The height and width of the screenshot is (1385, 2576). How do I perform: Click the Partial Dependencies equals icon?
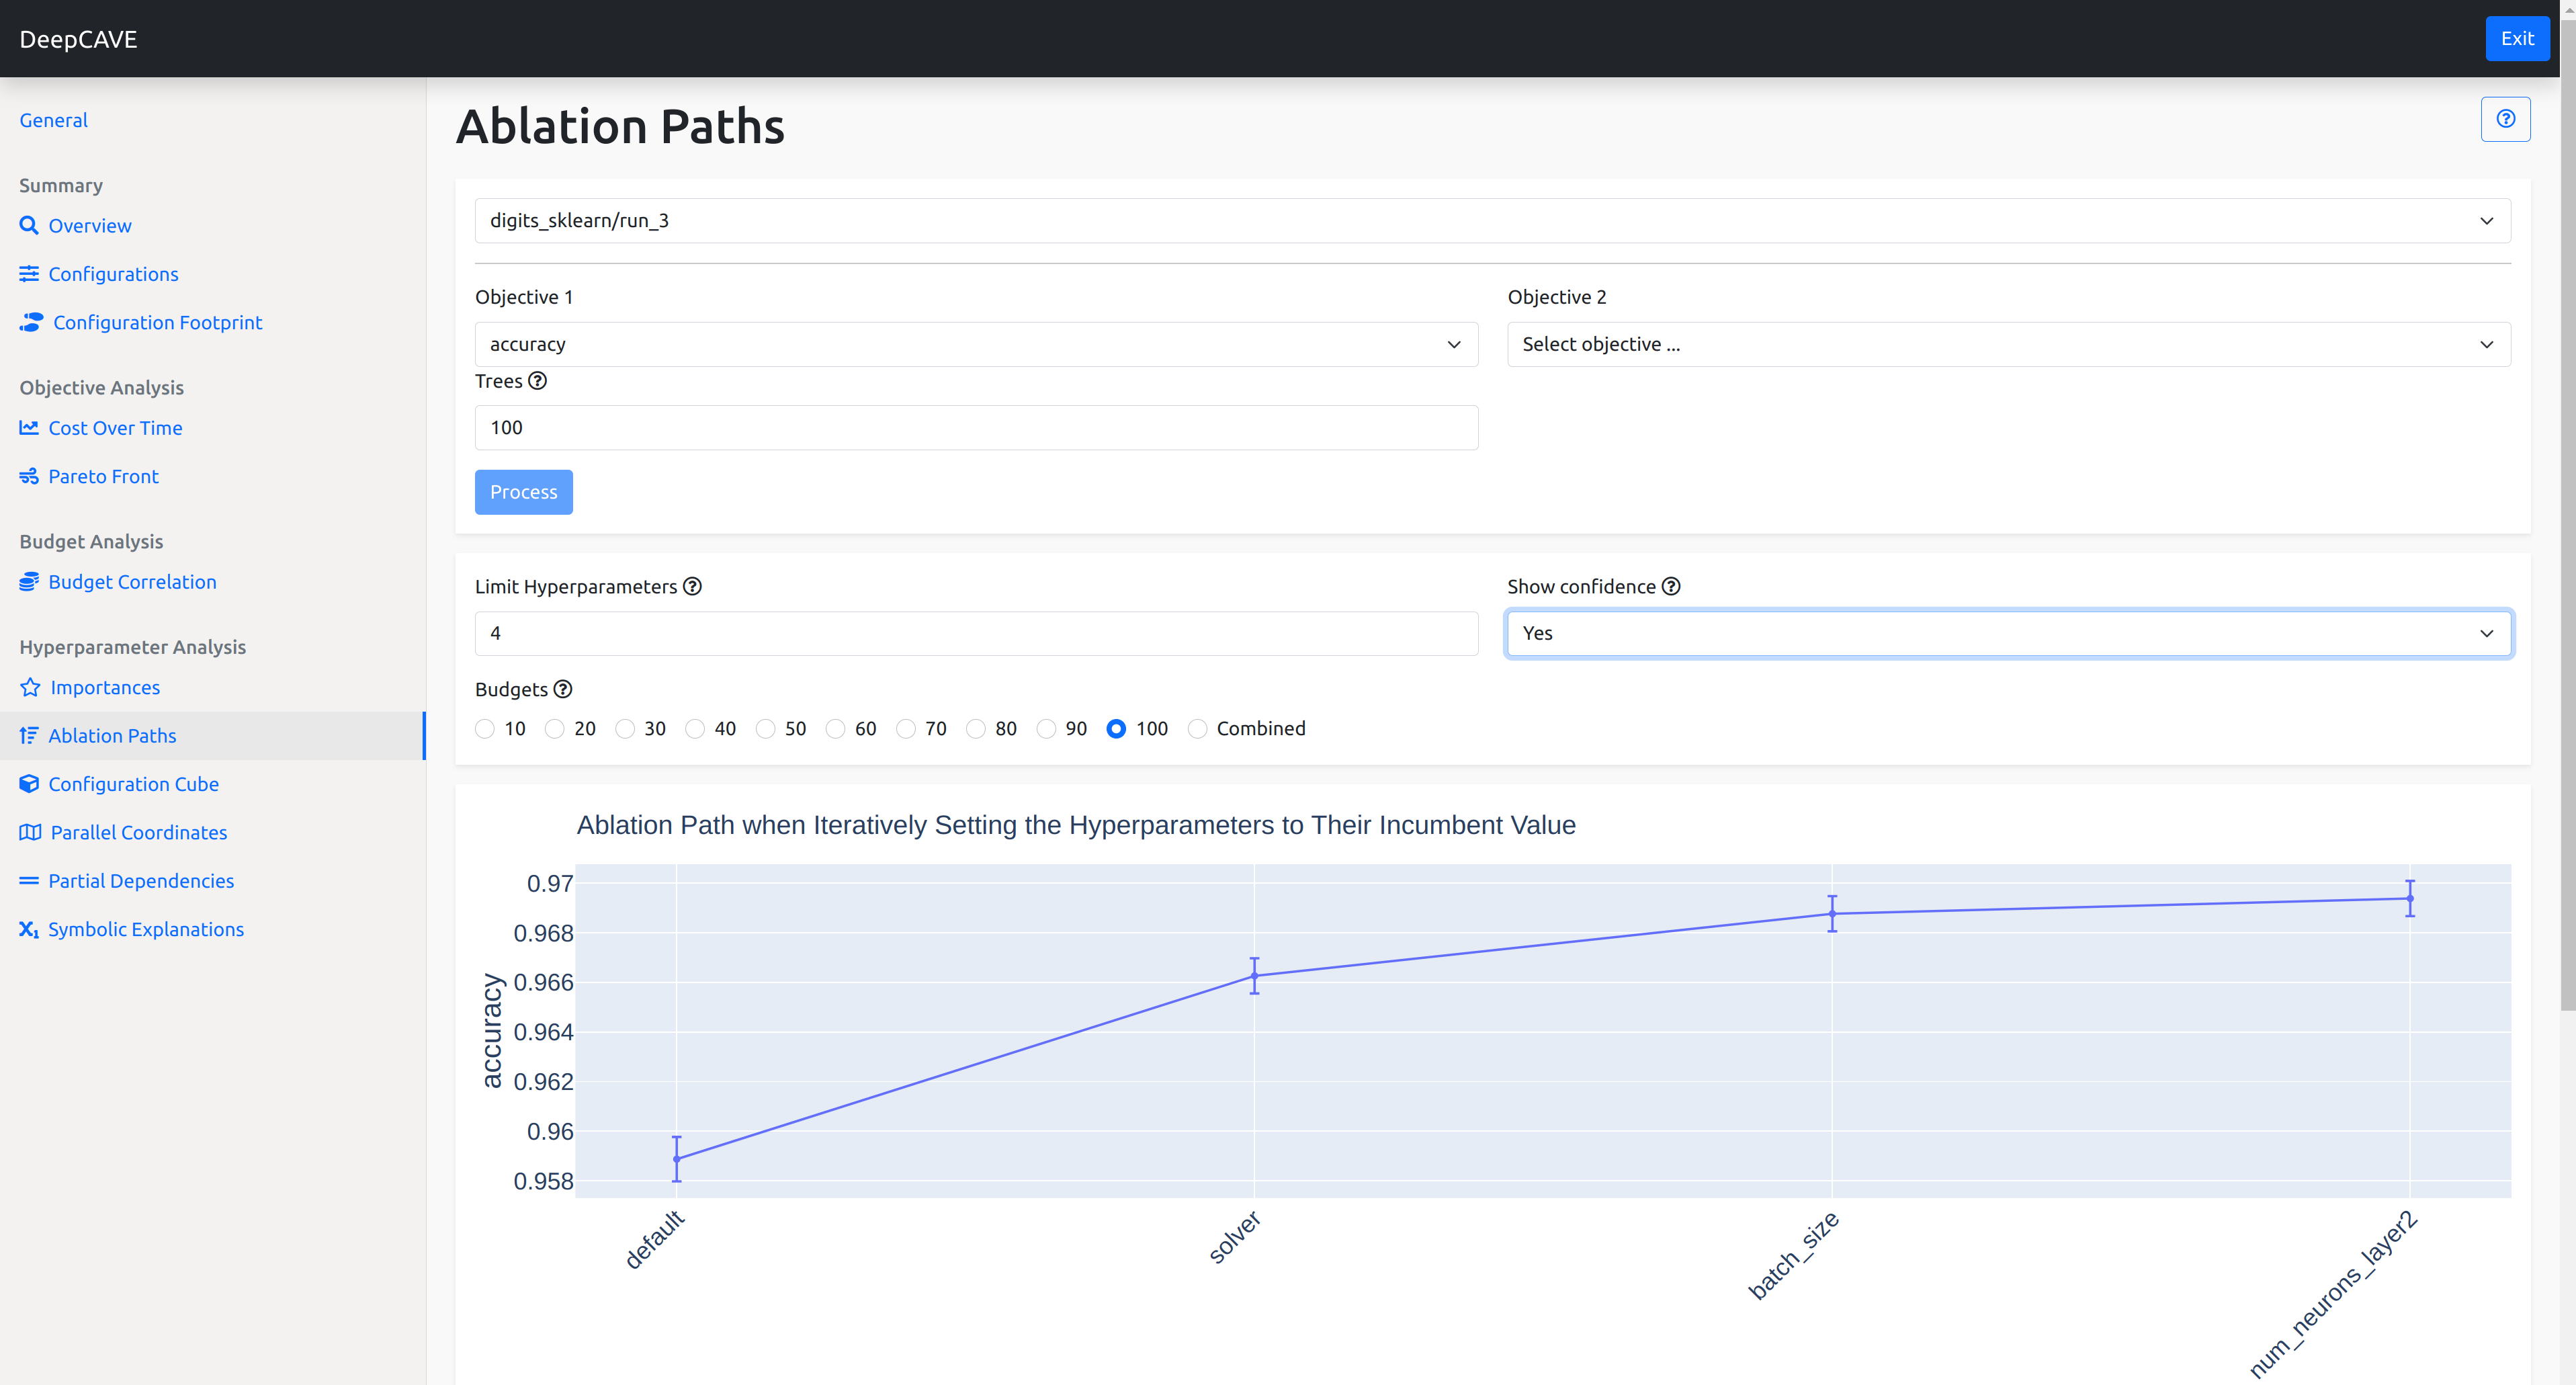click(x=29, y=880)
